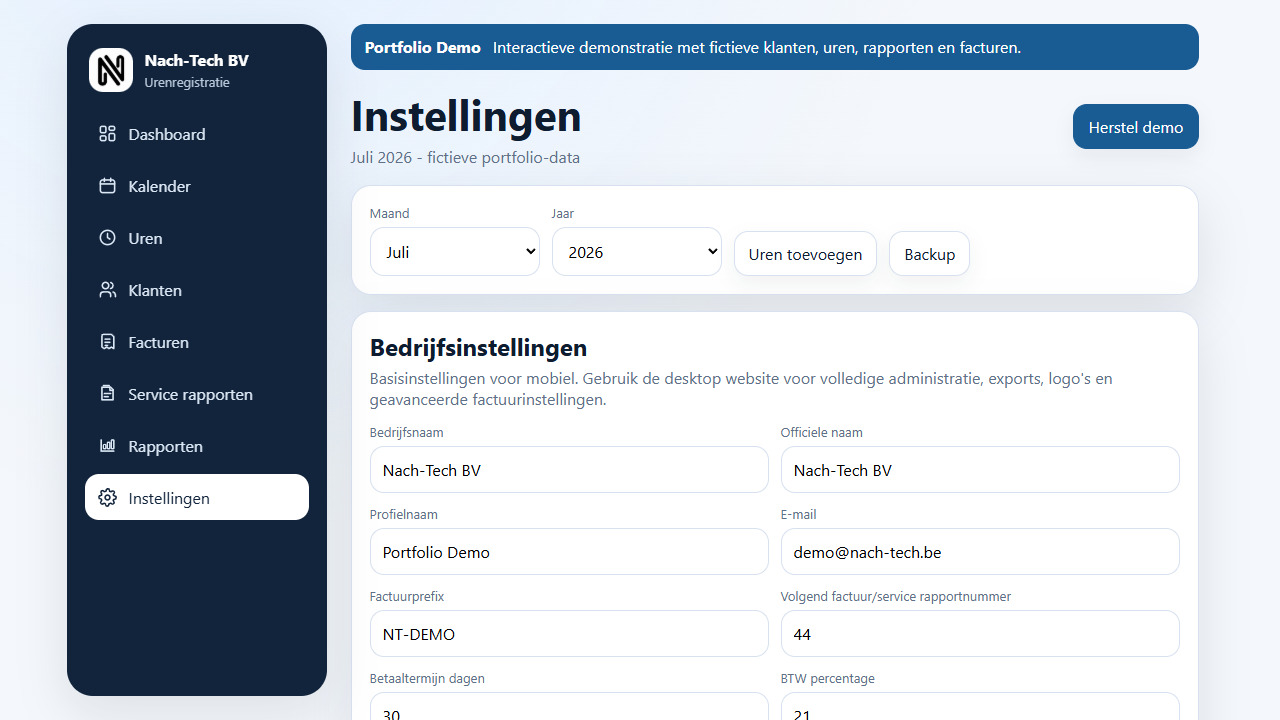Select Service rapporten in sidebar
1280x720 pixels.
(x=197, y=394)
